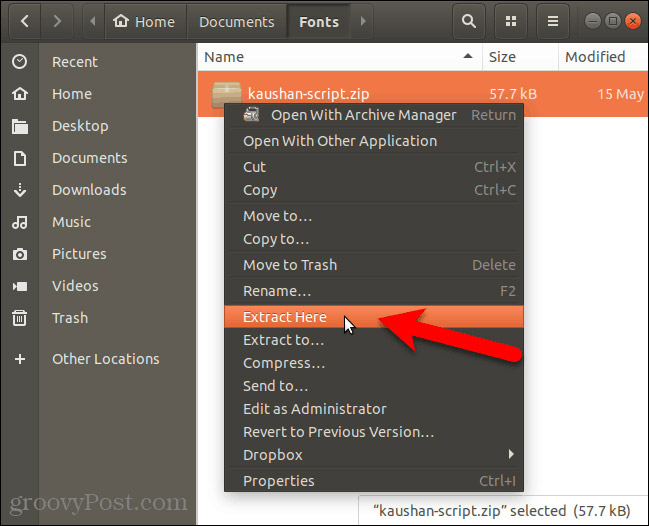Choose Properties from the context menu
This screenshot has width=649, height=526.
374,481
